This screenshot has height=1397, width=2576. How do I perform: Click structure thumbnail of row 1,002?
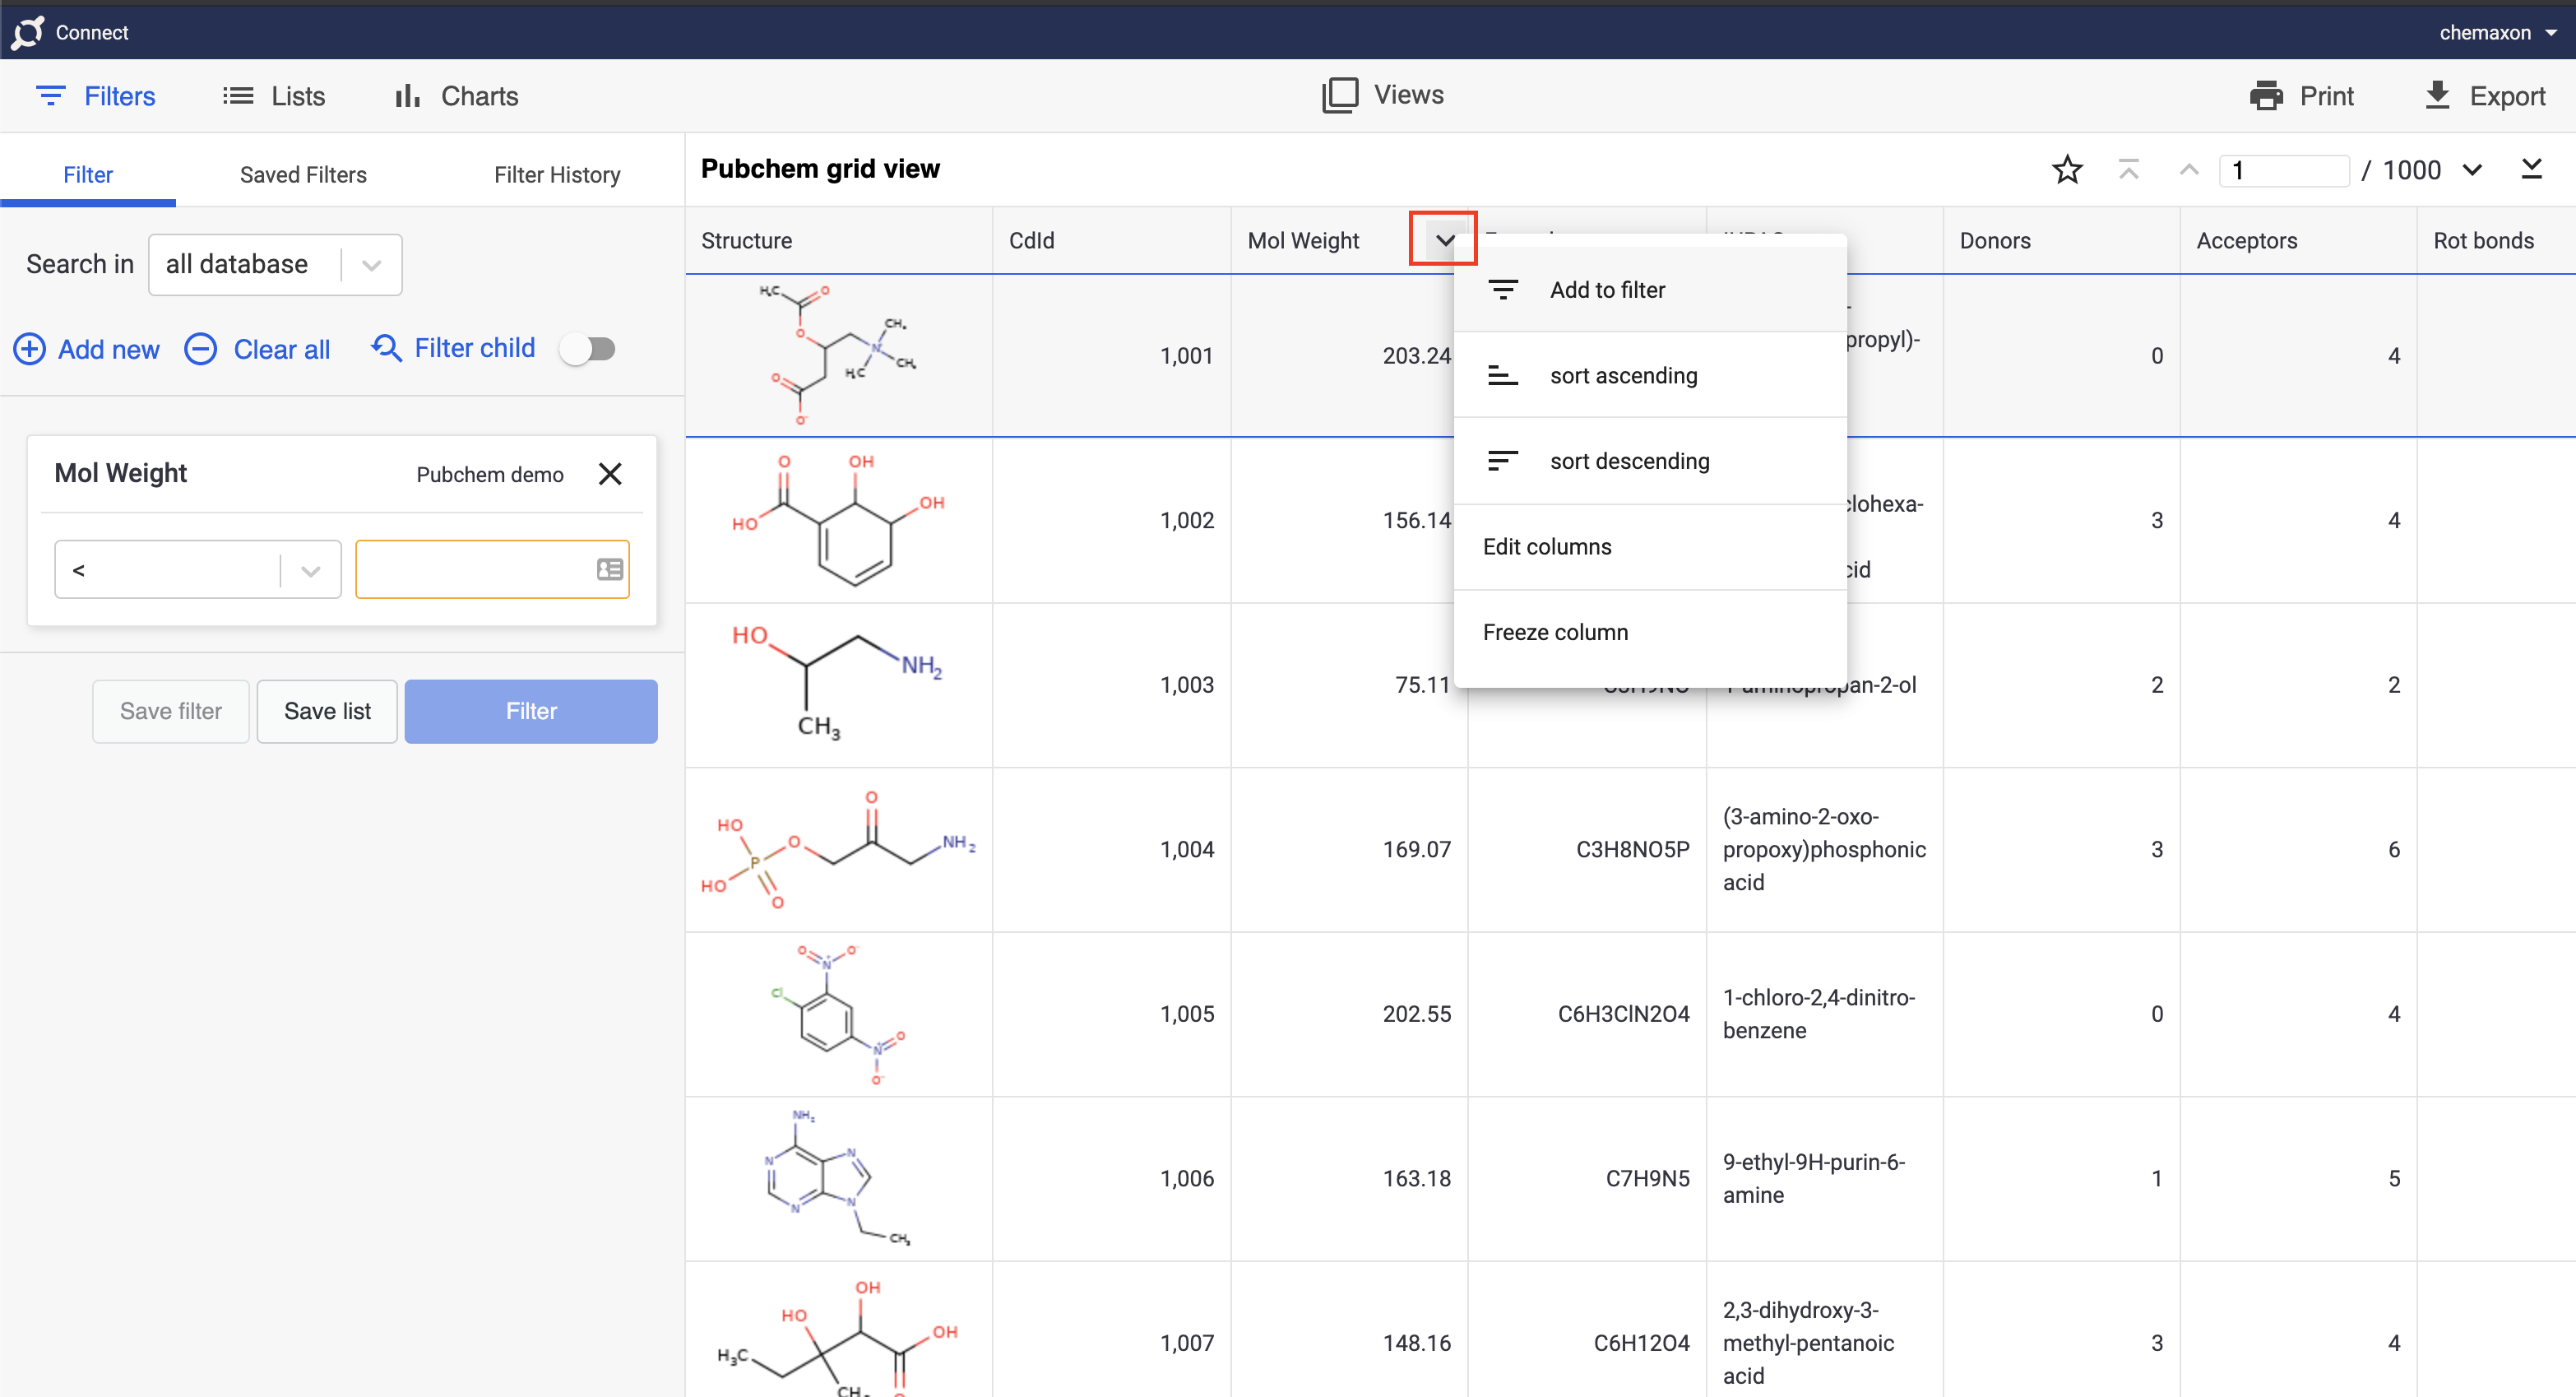click(x=838, y=520)
